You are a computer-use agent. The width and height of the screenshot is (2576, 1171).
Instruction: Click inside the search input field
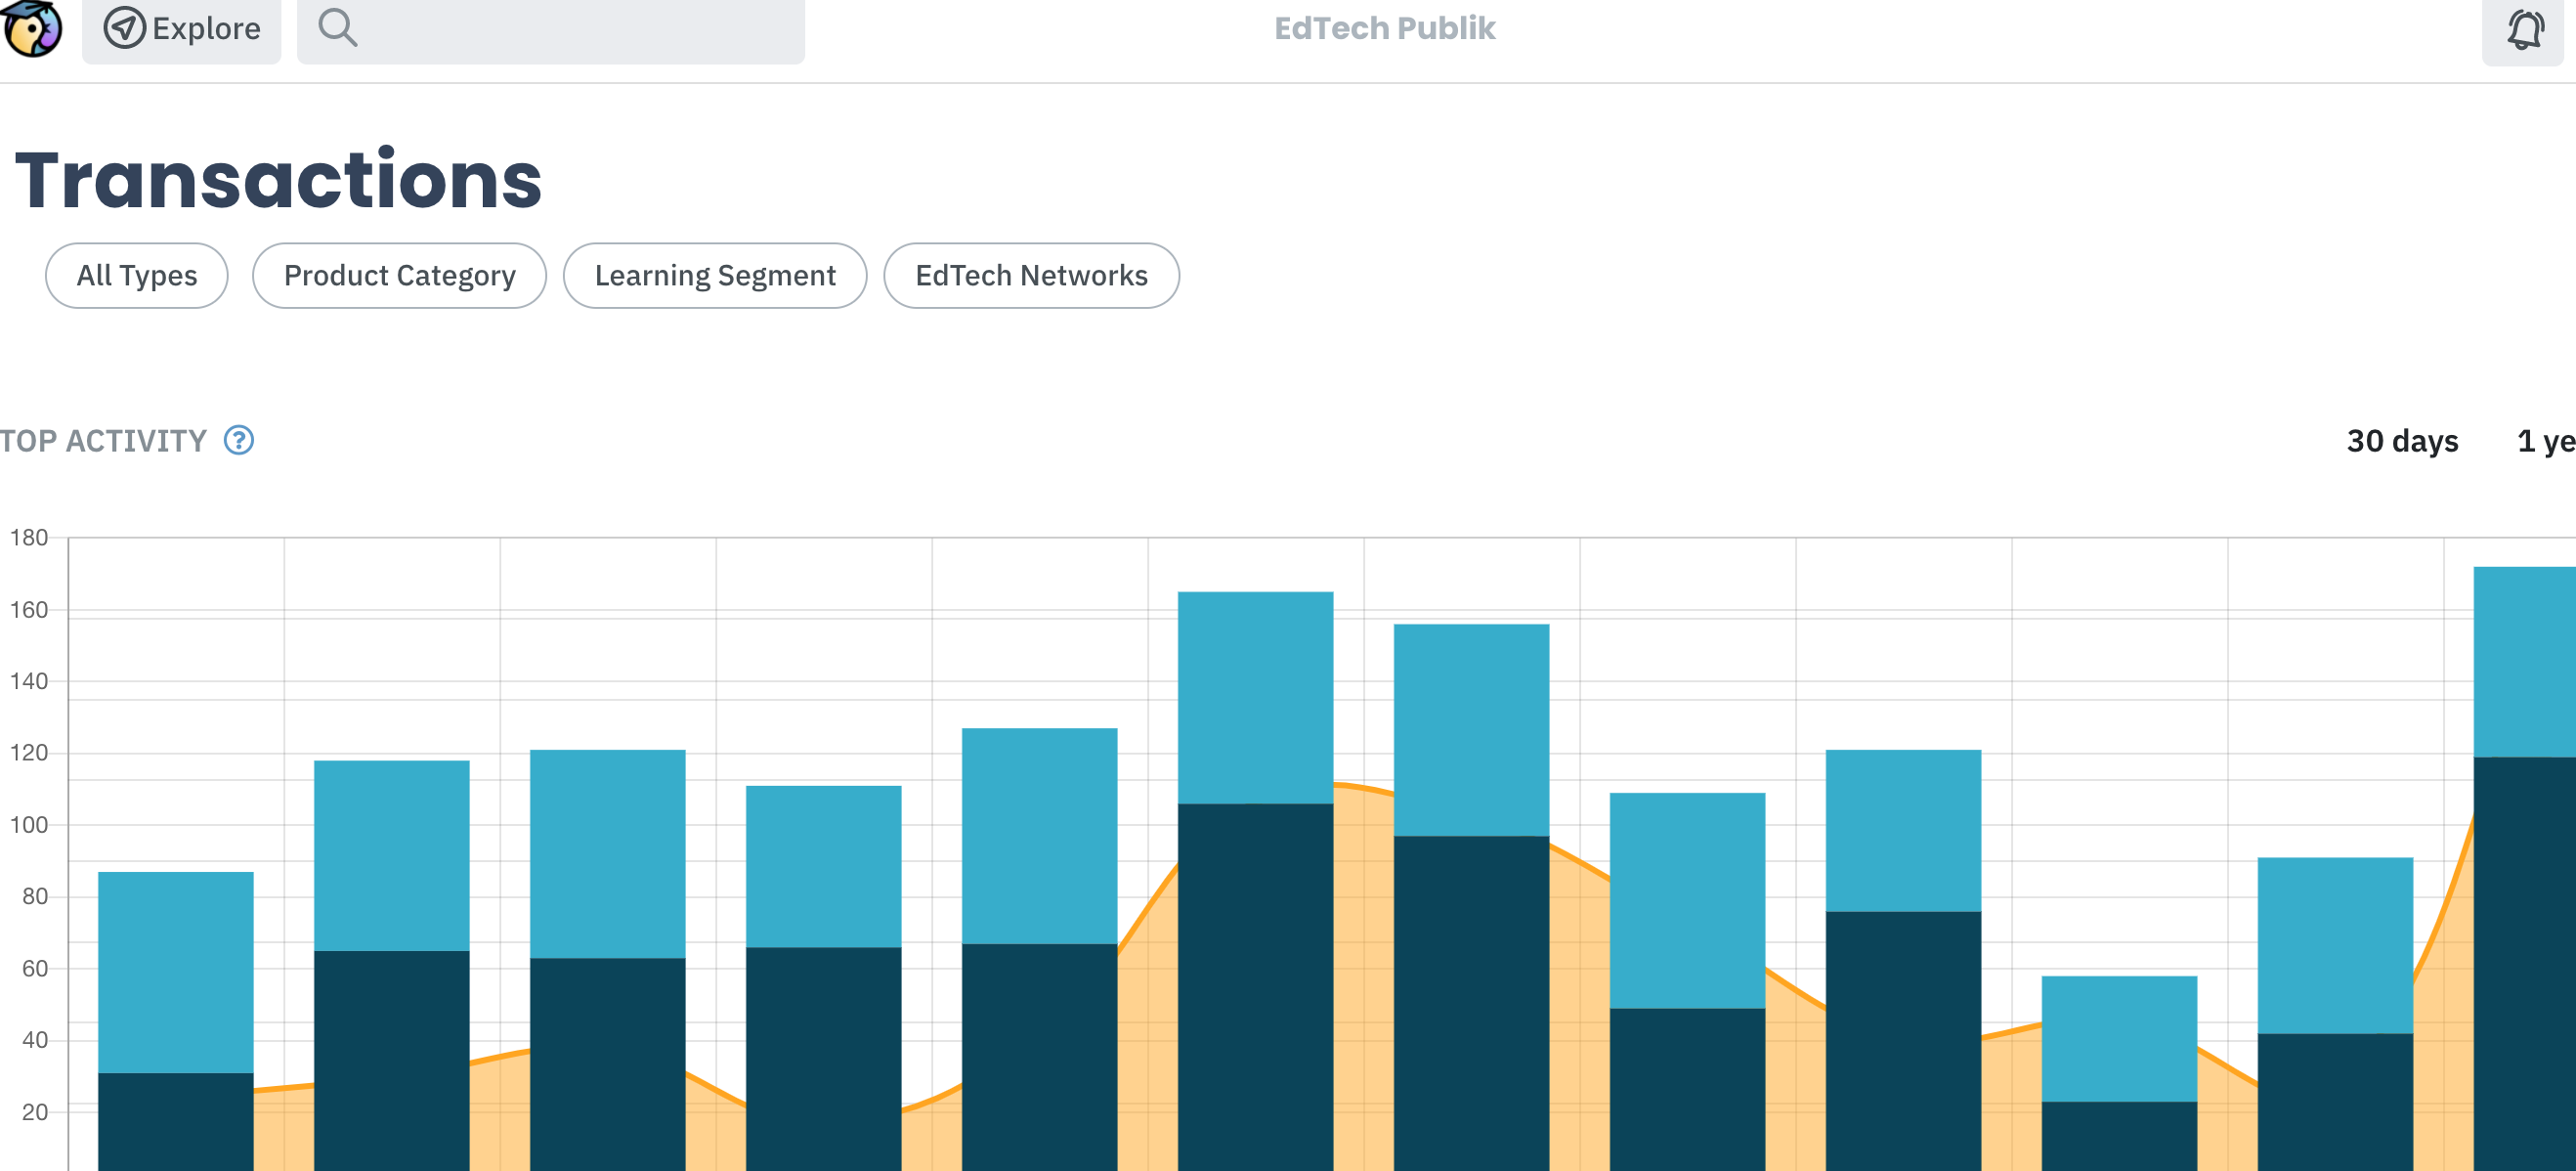coord(550,28)
